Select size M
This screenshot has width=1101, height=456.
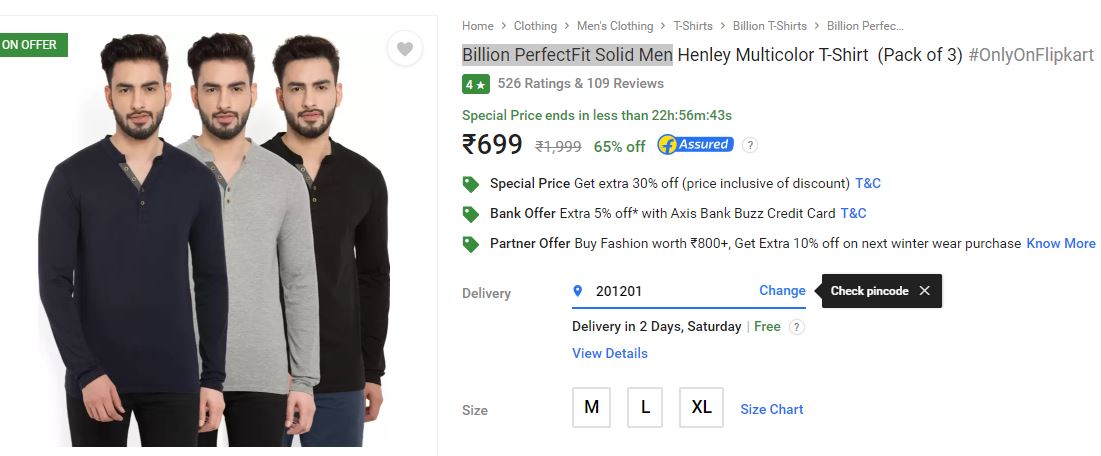[591, 407]
